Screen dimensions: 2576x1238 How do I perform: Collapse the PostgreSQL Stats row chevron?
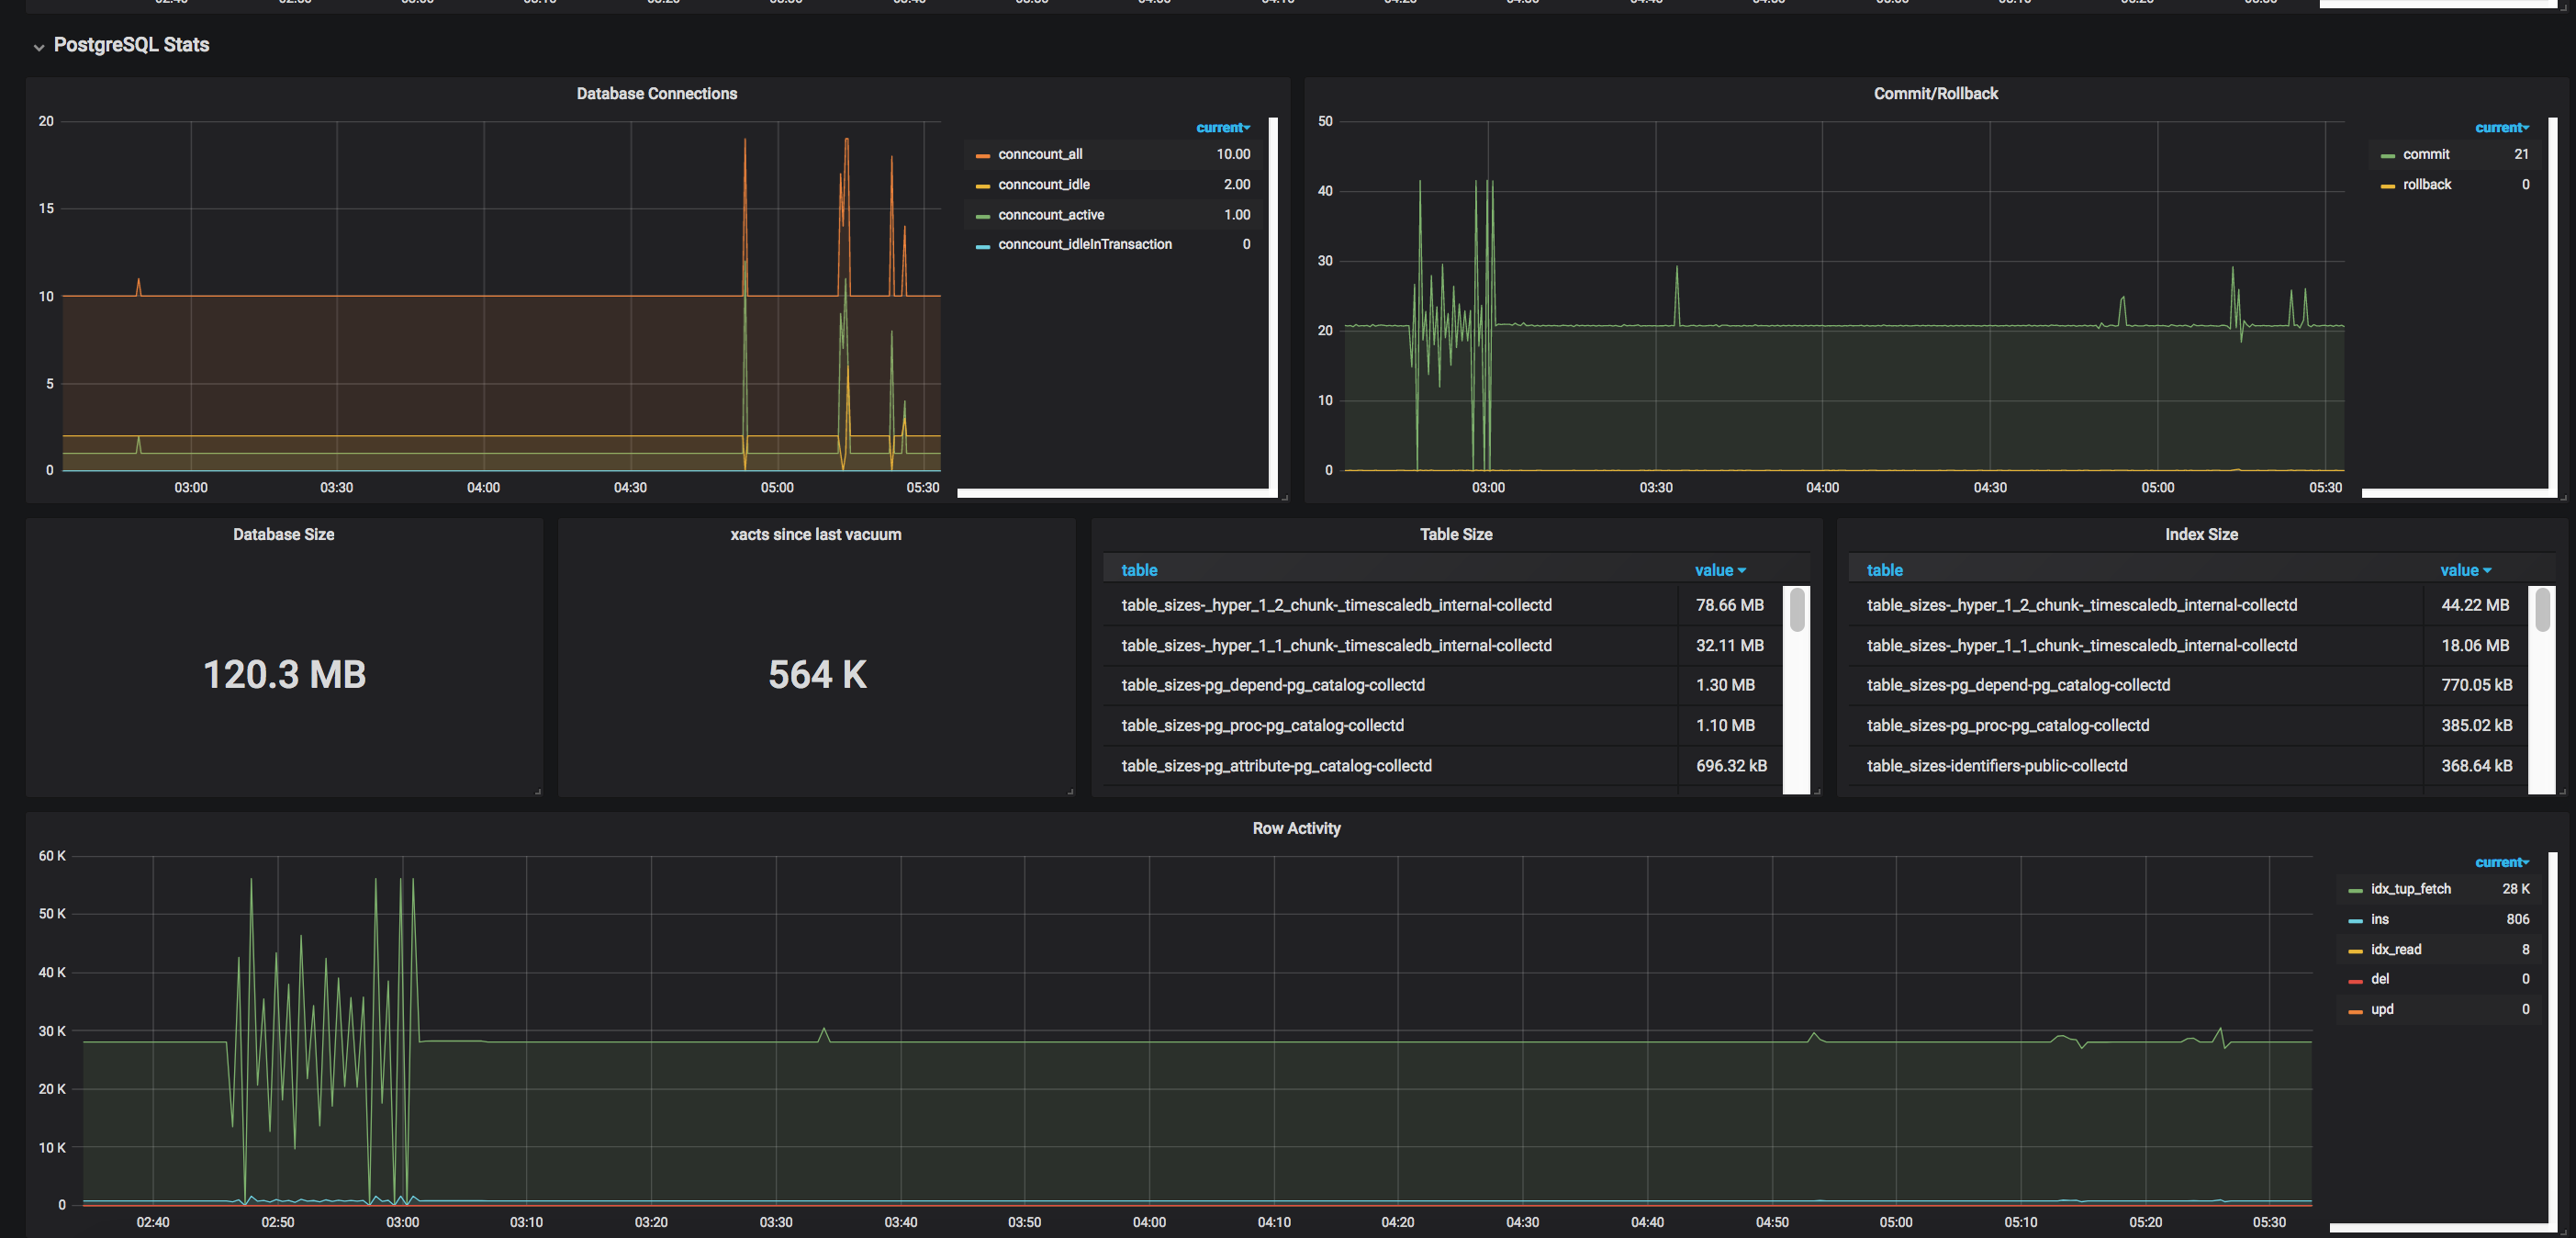point(39,46)
